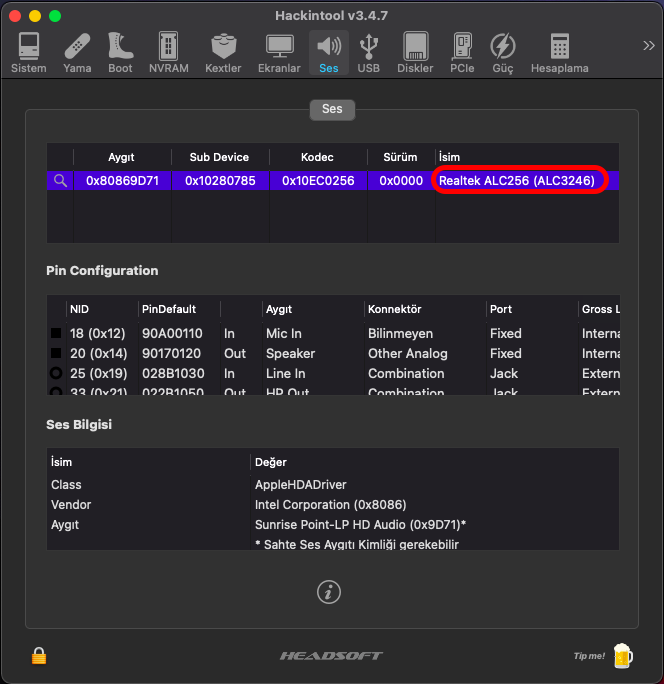Open the Hesaplama calculator section
This screenshot has height=684, width=664.
(559, 52)
